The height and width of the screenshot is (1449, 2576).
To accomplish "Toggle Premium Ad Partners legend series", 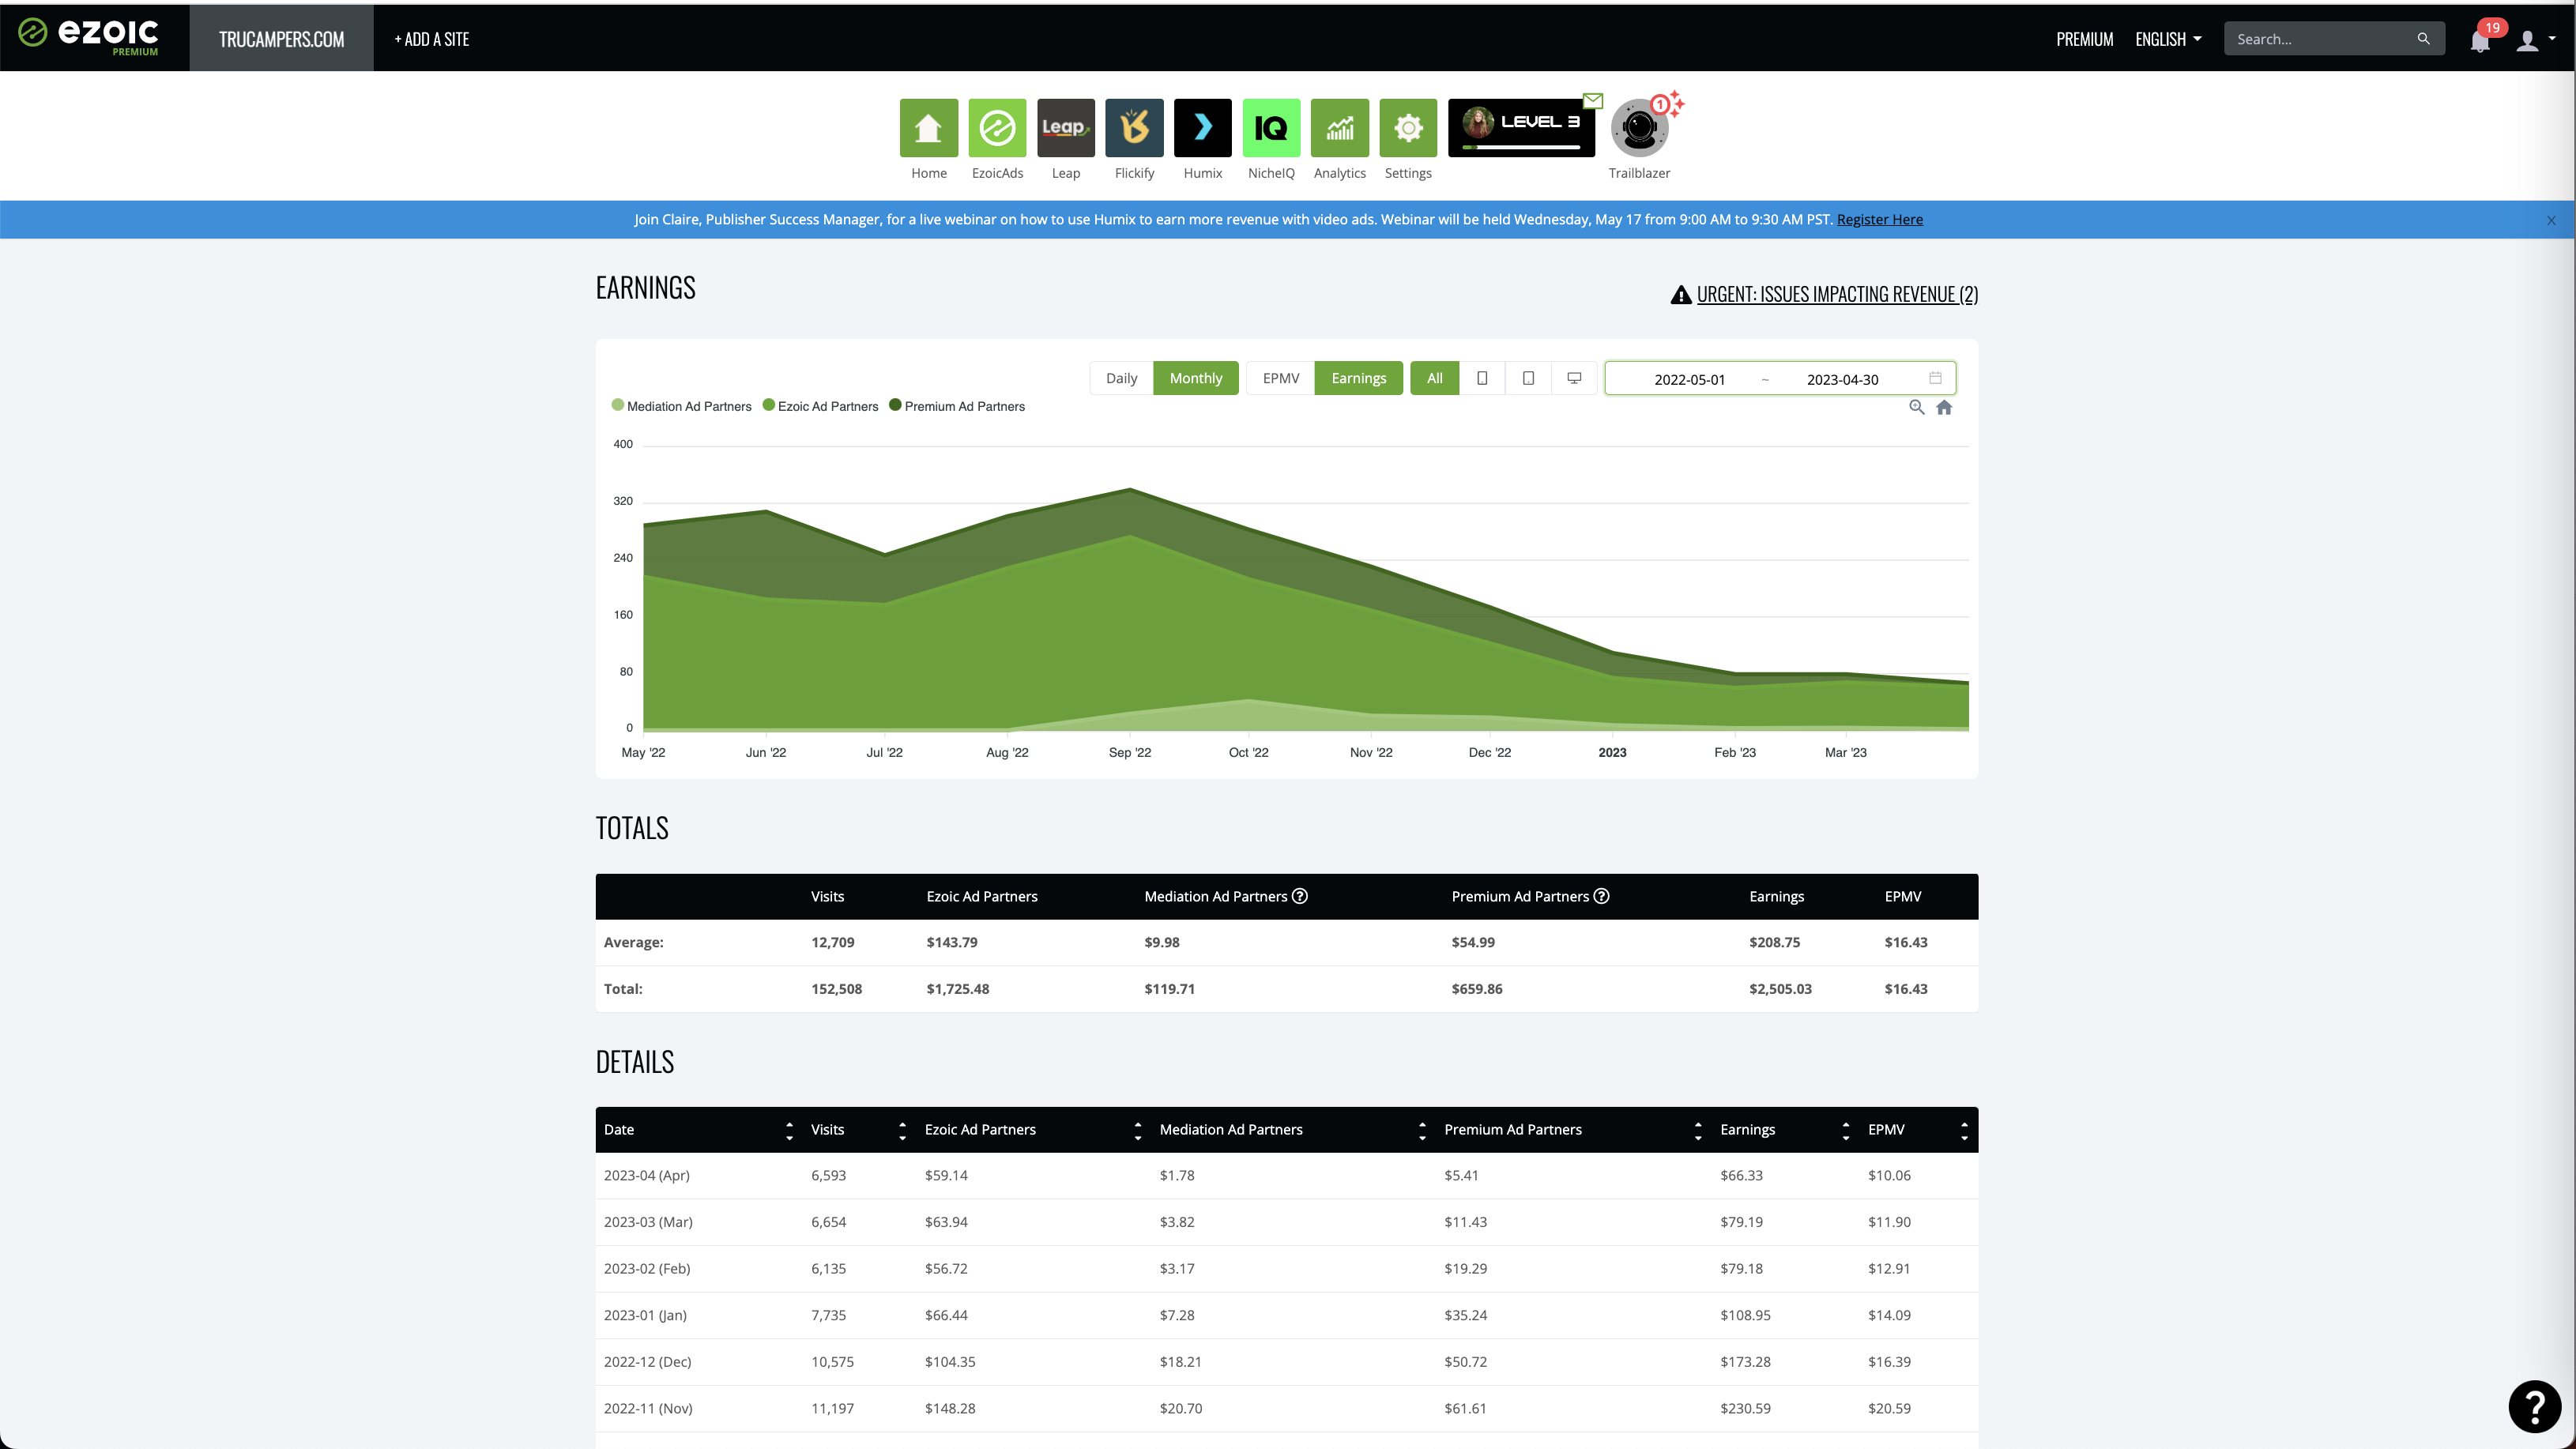I will (x=957, y=406).
